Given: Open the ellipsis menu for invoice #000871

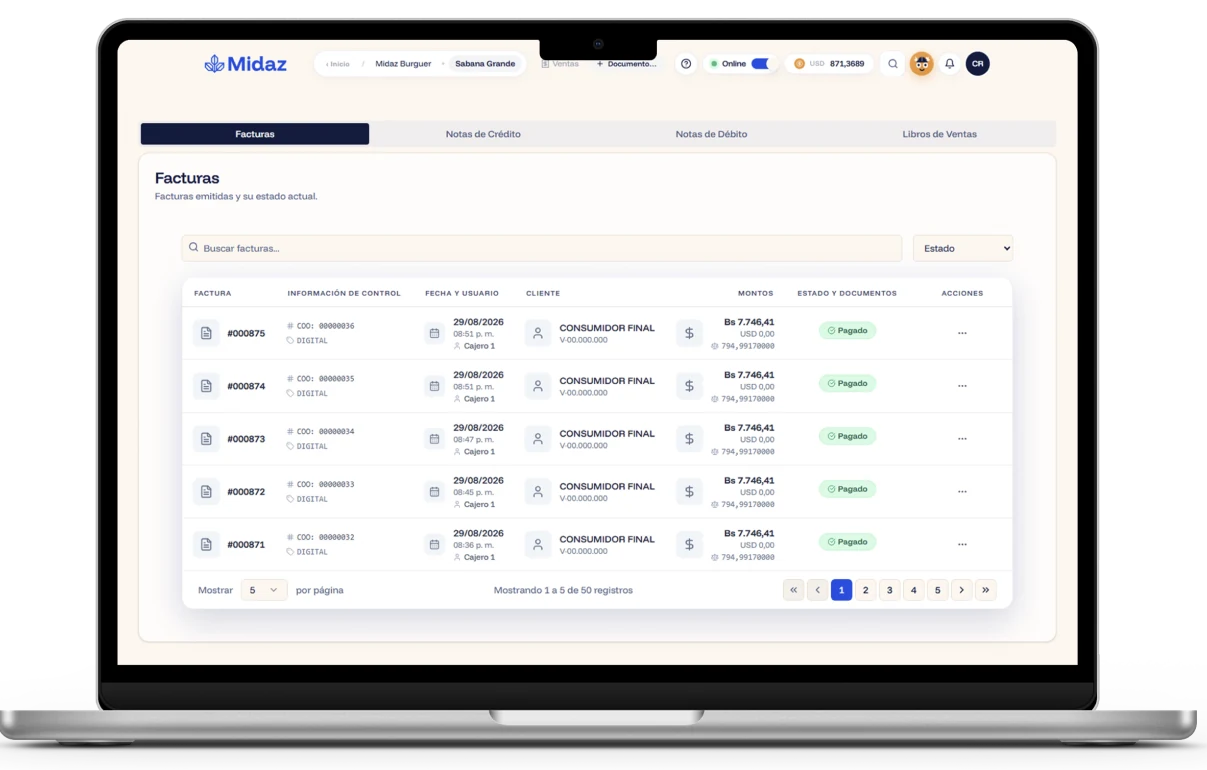Looking at the screenshot, I should (x=962, y=545).
